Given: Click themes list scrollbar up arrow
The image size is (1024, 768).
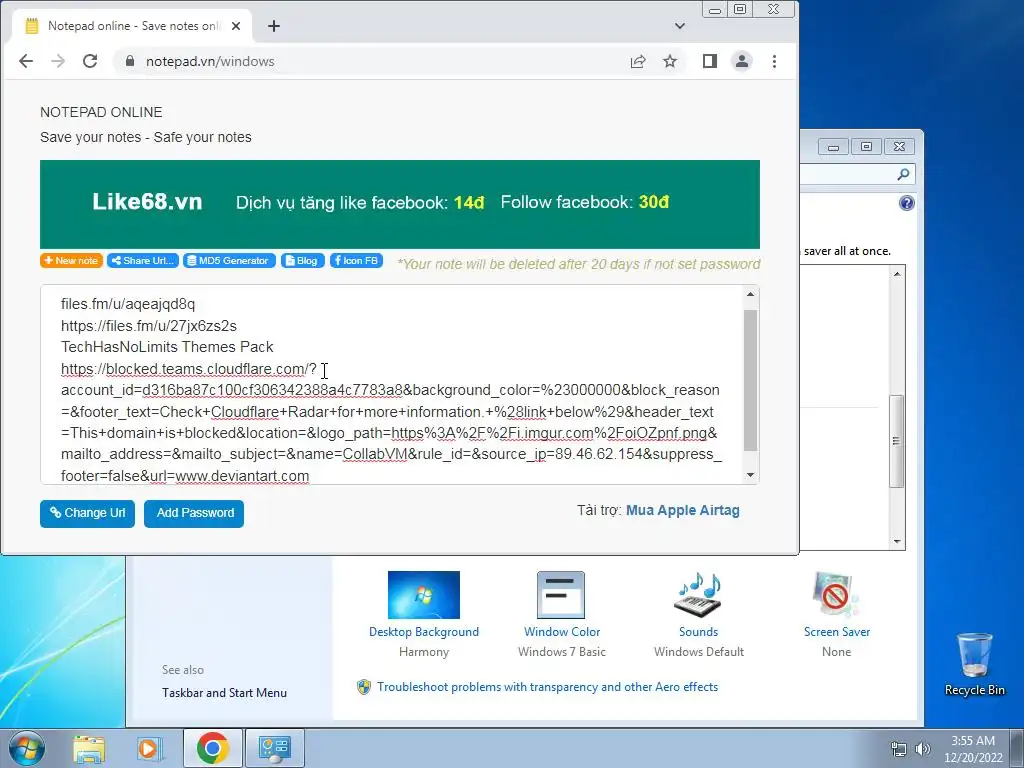Looking at the screenshot, I should pos(897,274).
